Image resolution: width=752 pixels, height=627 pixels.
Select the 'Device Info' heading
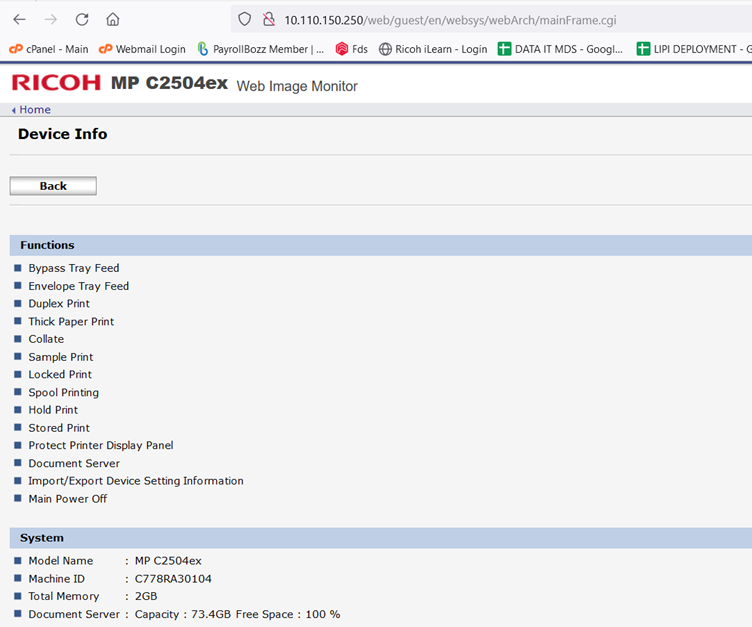(62, 134)
